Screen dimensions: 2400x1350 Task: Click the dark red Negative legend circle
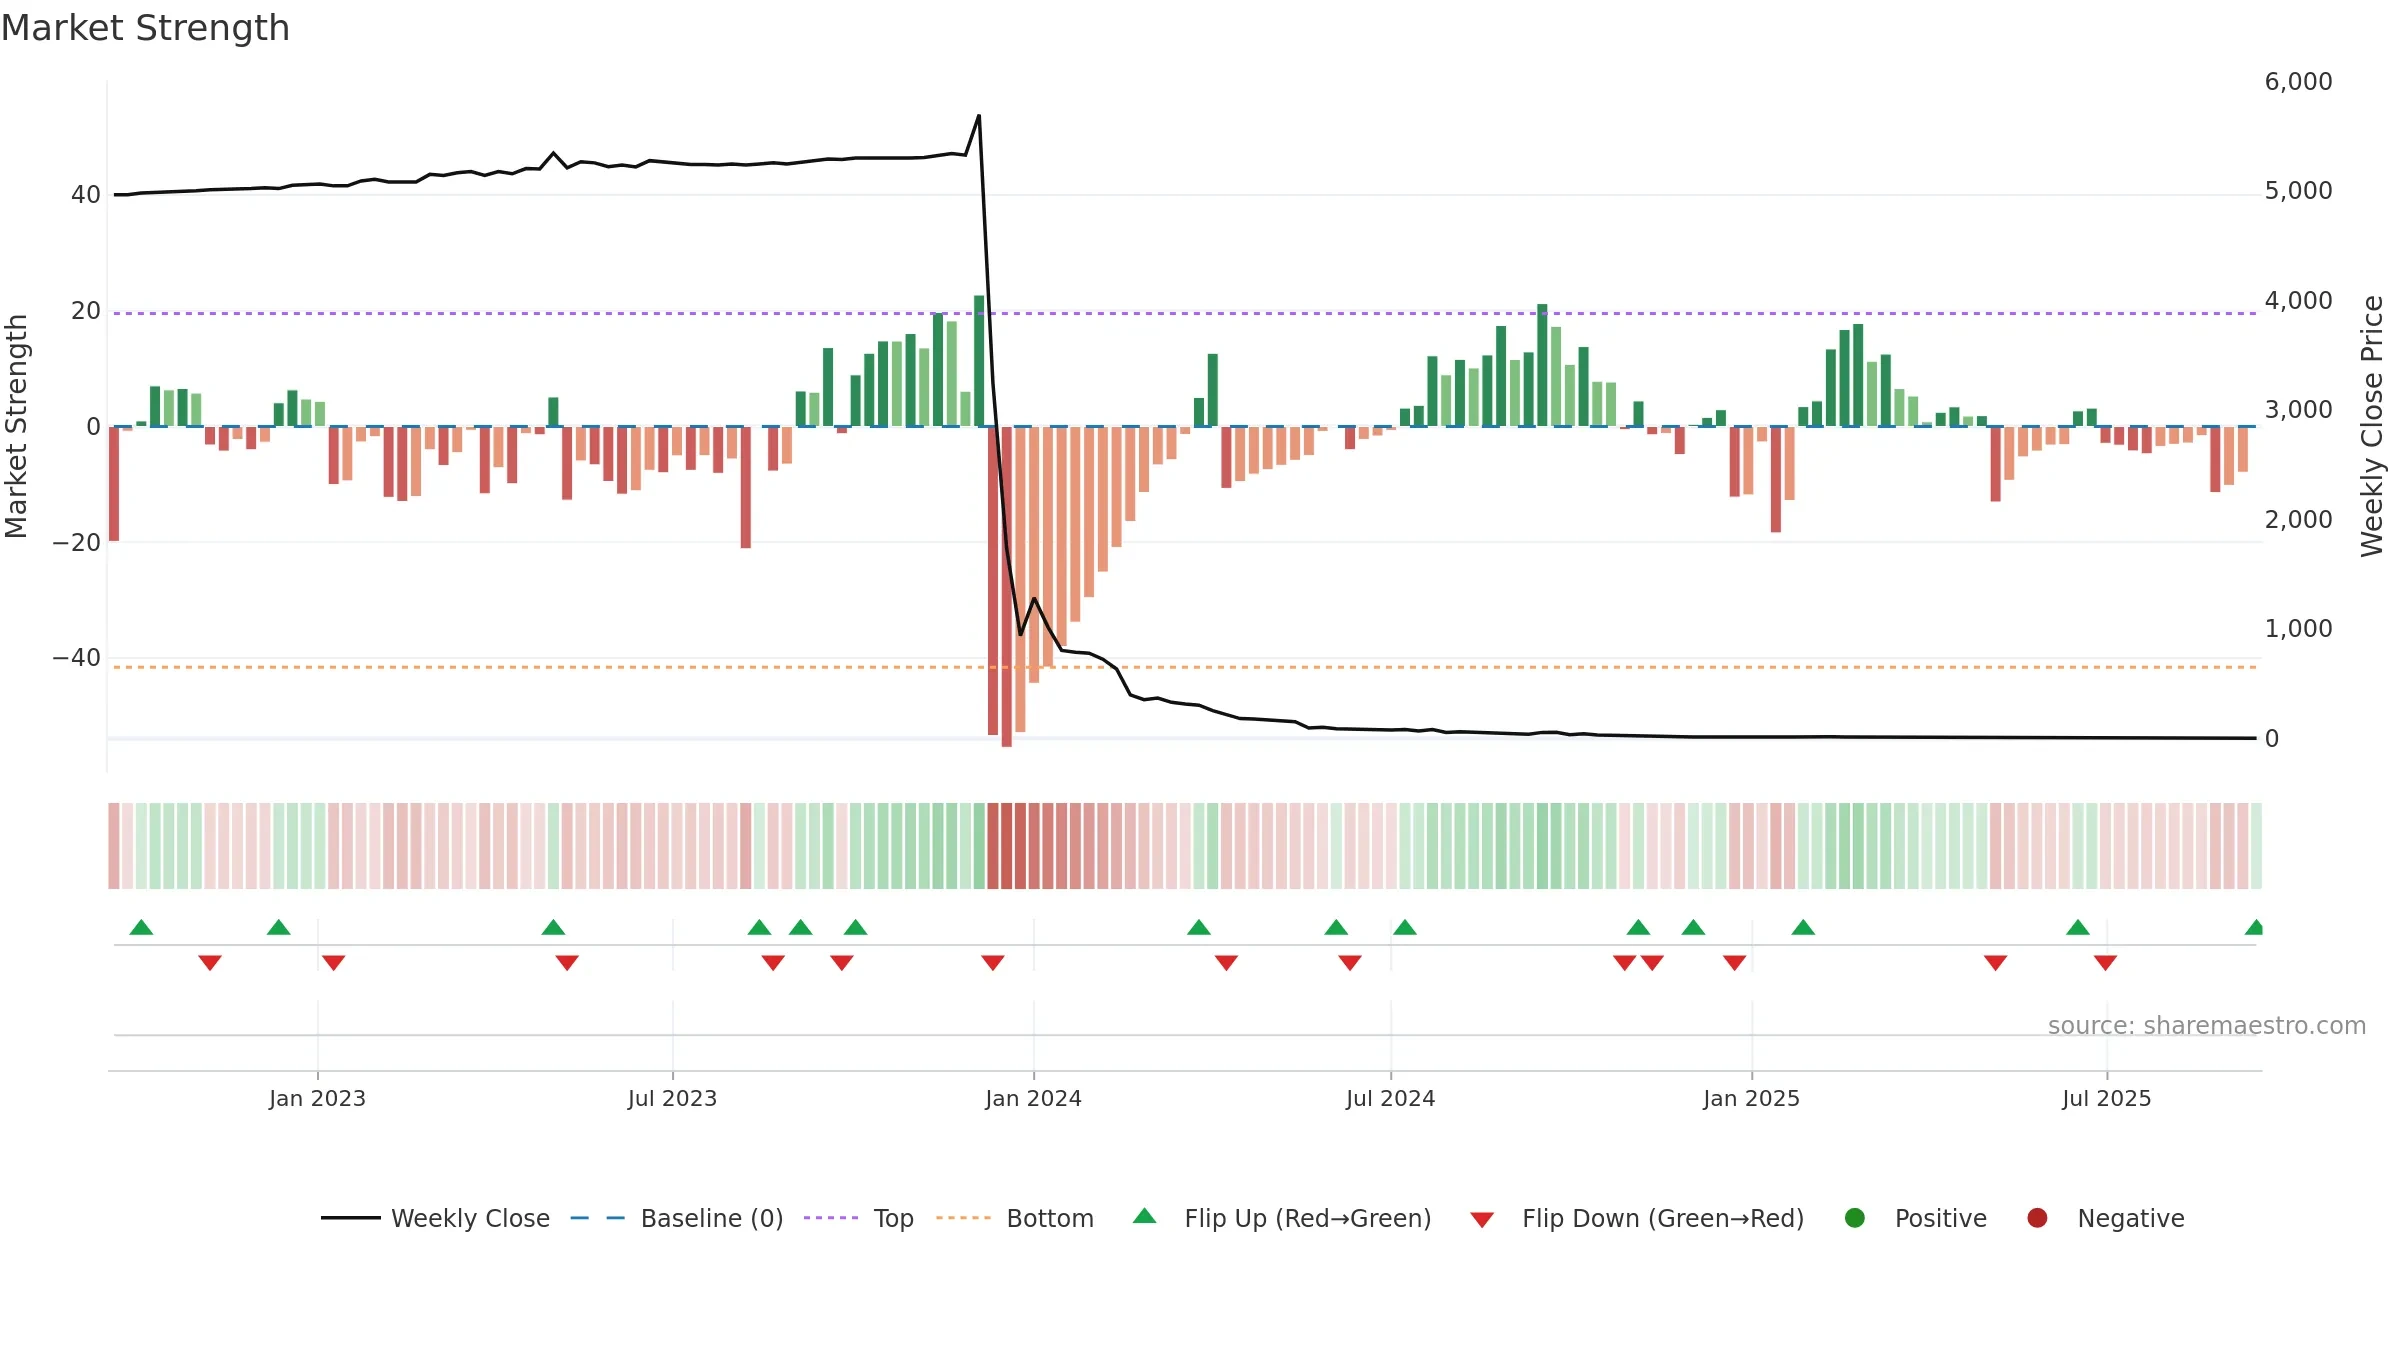(2037, 1218)
